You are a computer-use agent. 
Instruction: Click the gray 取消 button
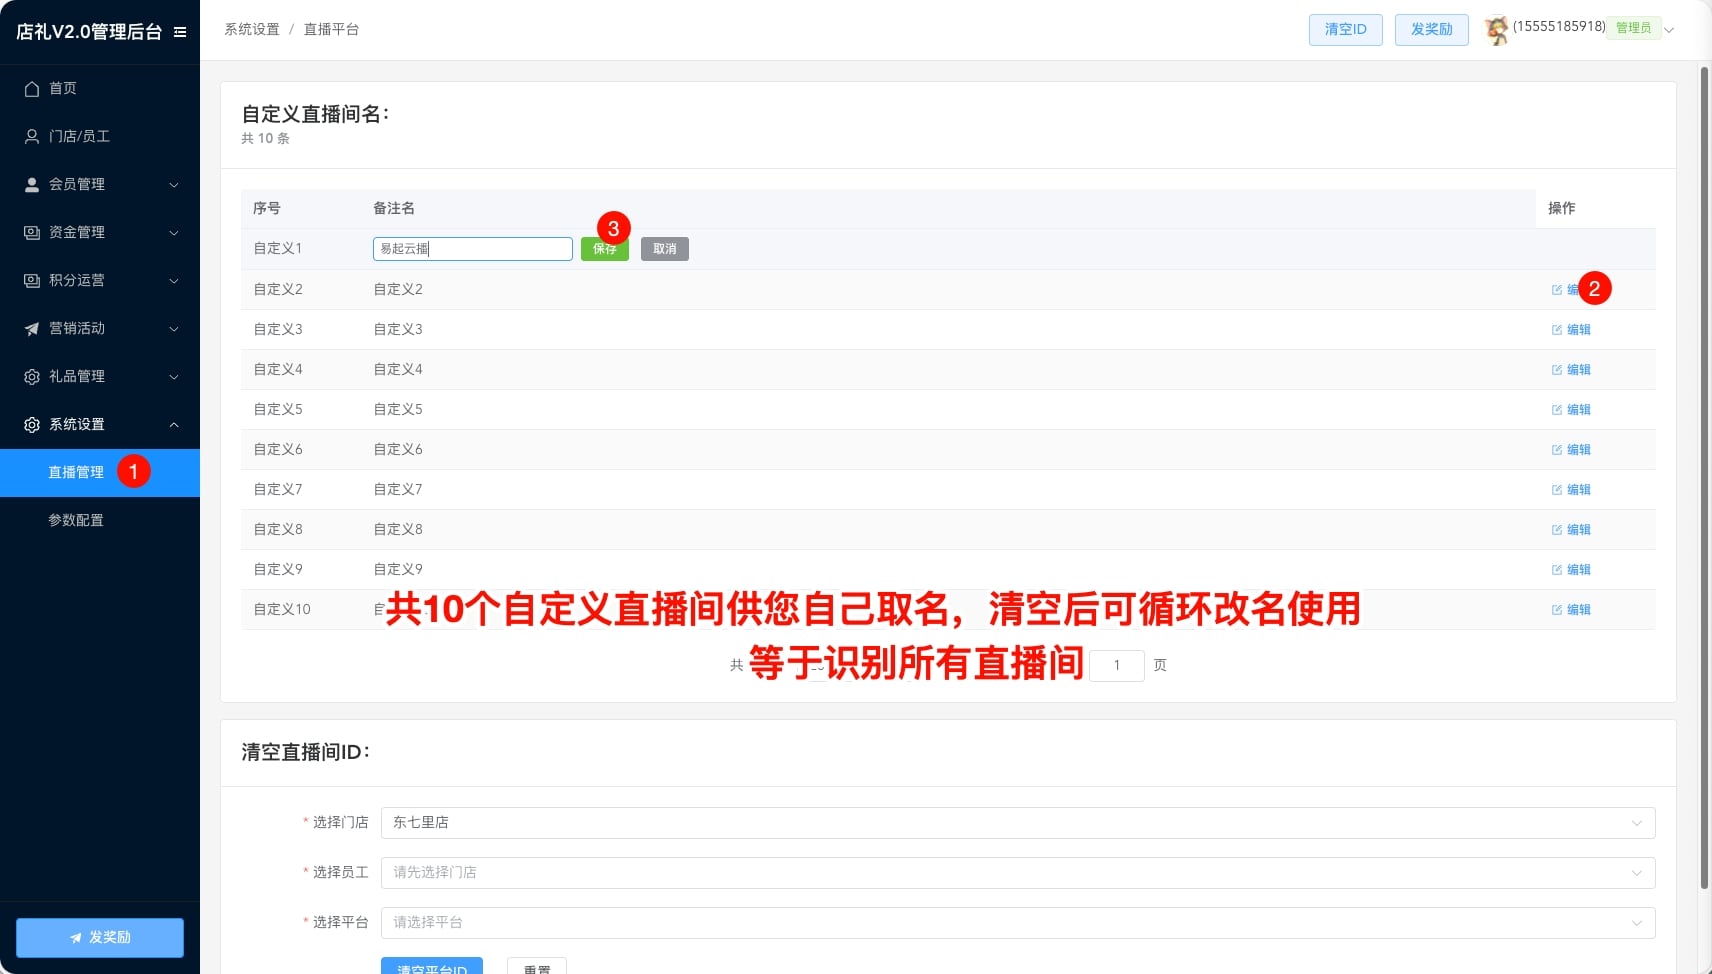[664, 249]
